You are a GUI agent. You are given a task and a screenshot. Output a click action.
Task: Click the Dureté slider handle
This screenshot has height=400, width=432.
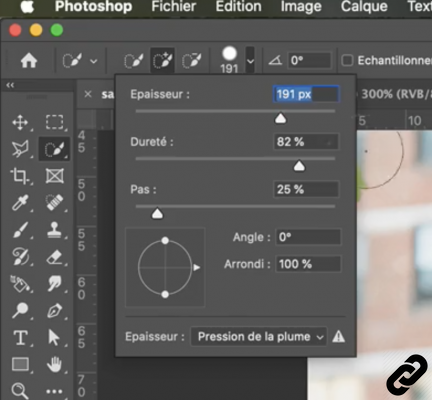(299, 166)
